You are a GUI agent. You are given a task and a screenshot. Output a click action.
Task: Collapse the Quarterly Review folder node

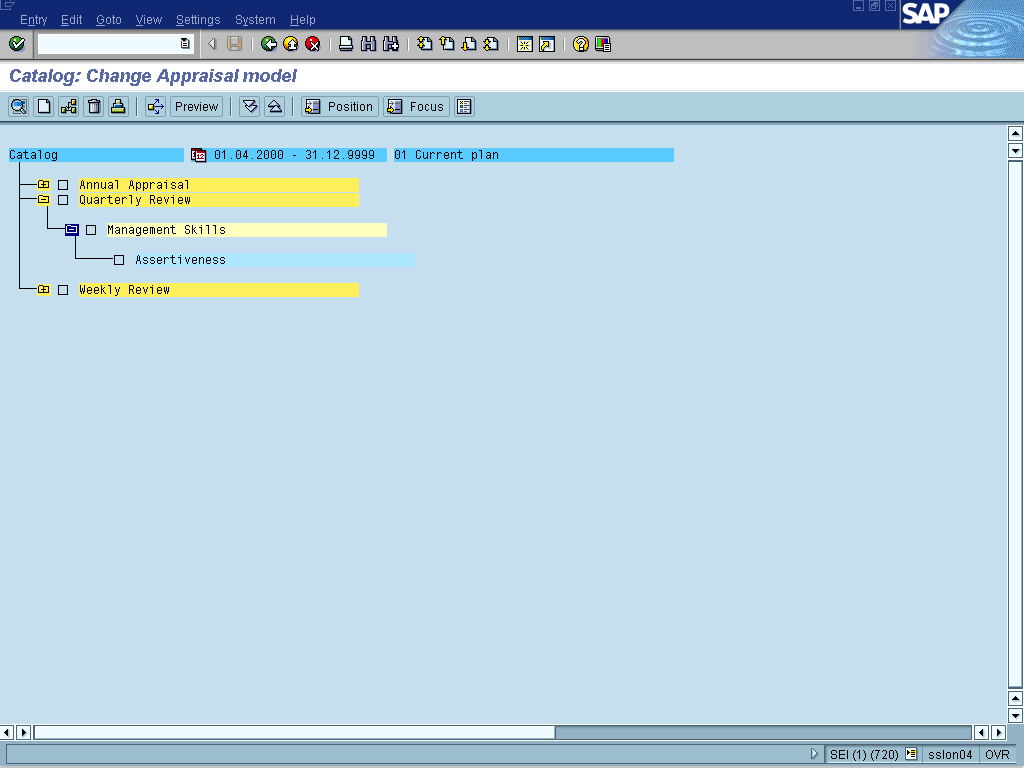coord(44,200)
